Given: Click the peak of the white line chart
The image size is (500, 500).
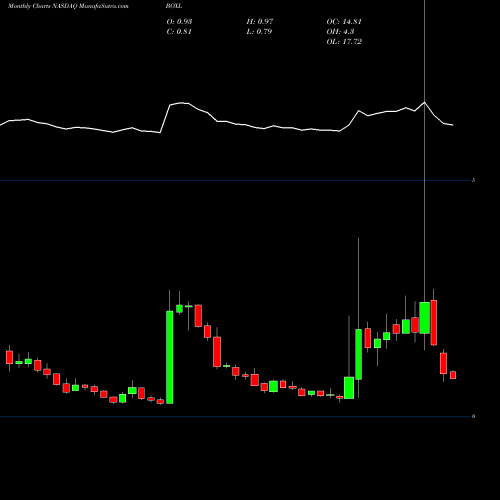Looking at the screenshot, I should 424,102.
